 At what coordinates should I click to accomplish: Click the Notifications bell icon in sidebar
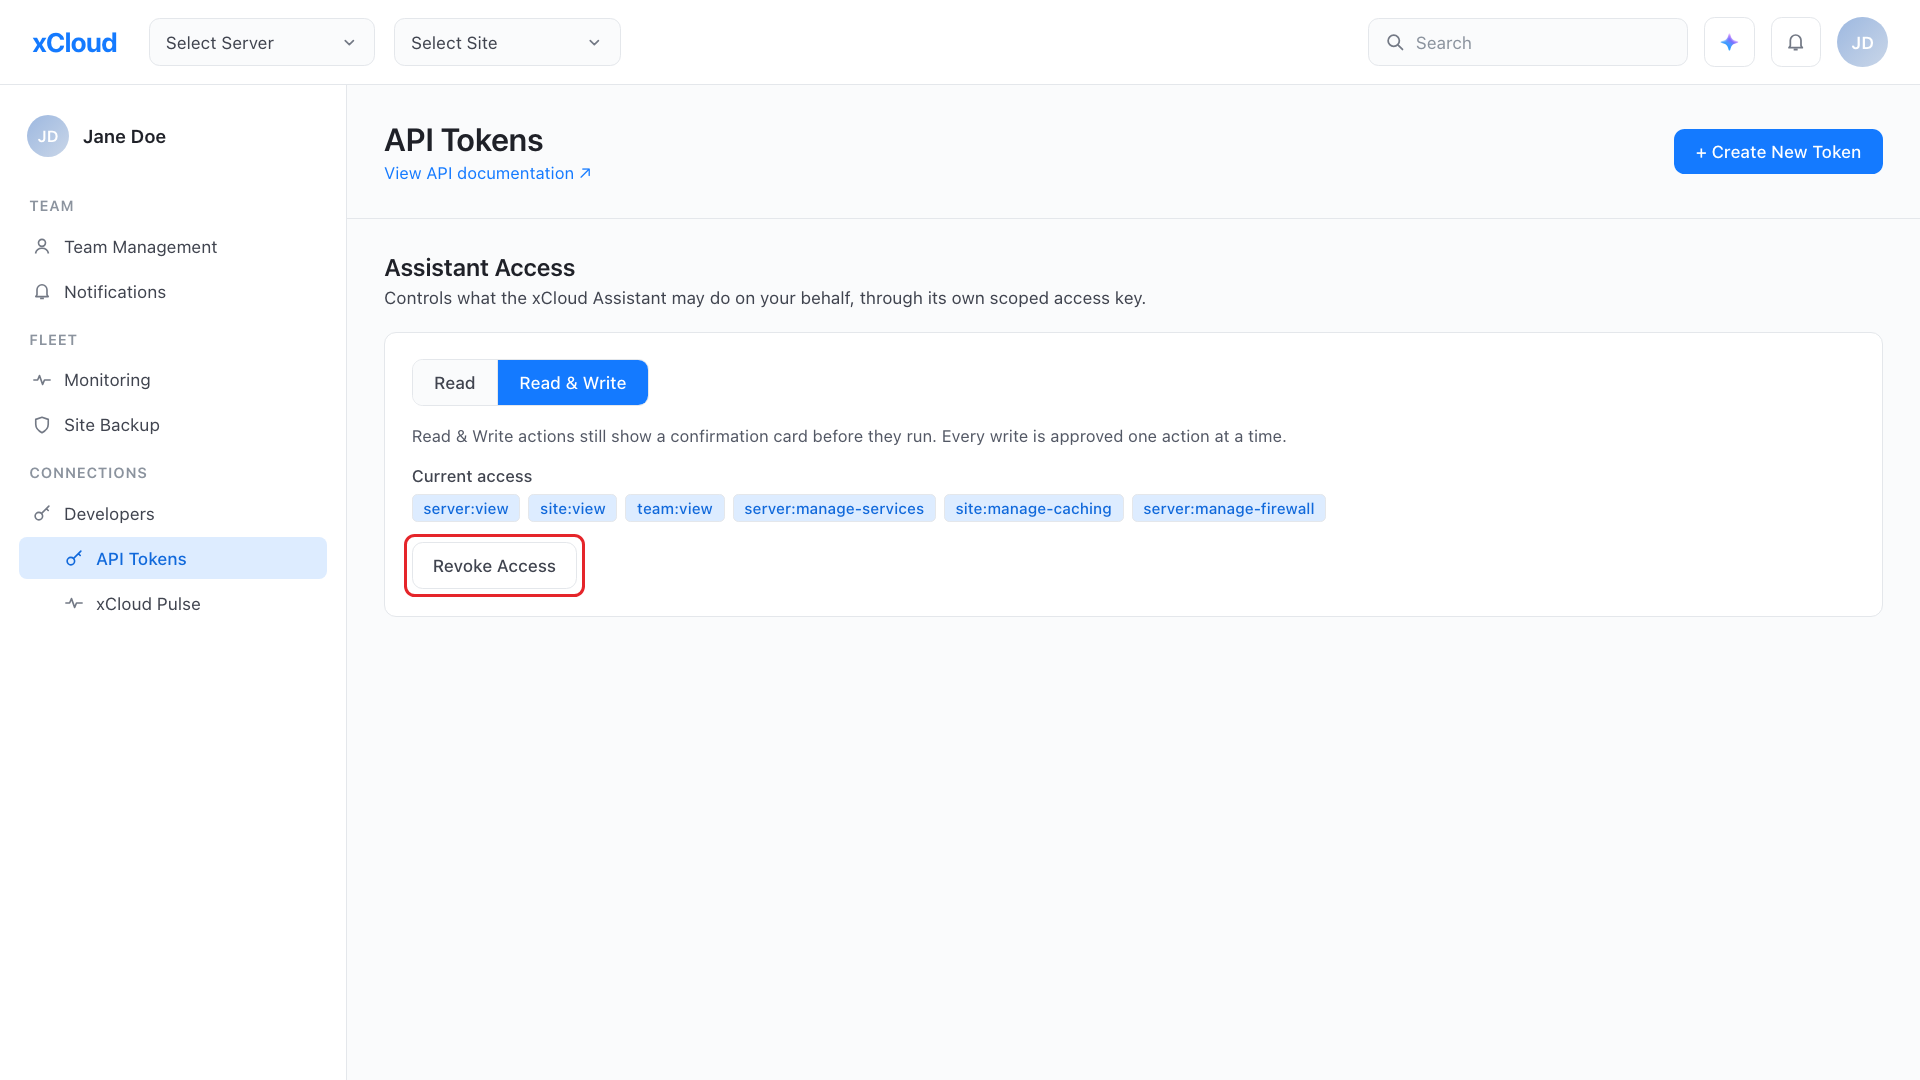click(42, 291)
